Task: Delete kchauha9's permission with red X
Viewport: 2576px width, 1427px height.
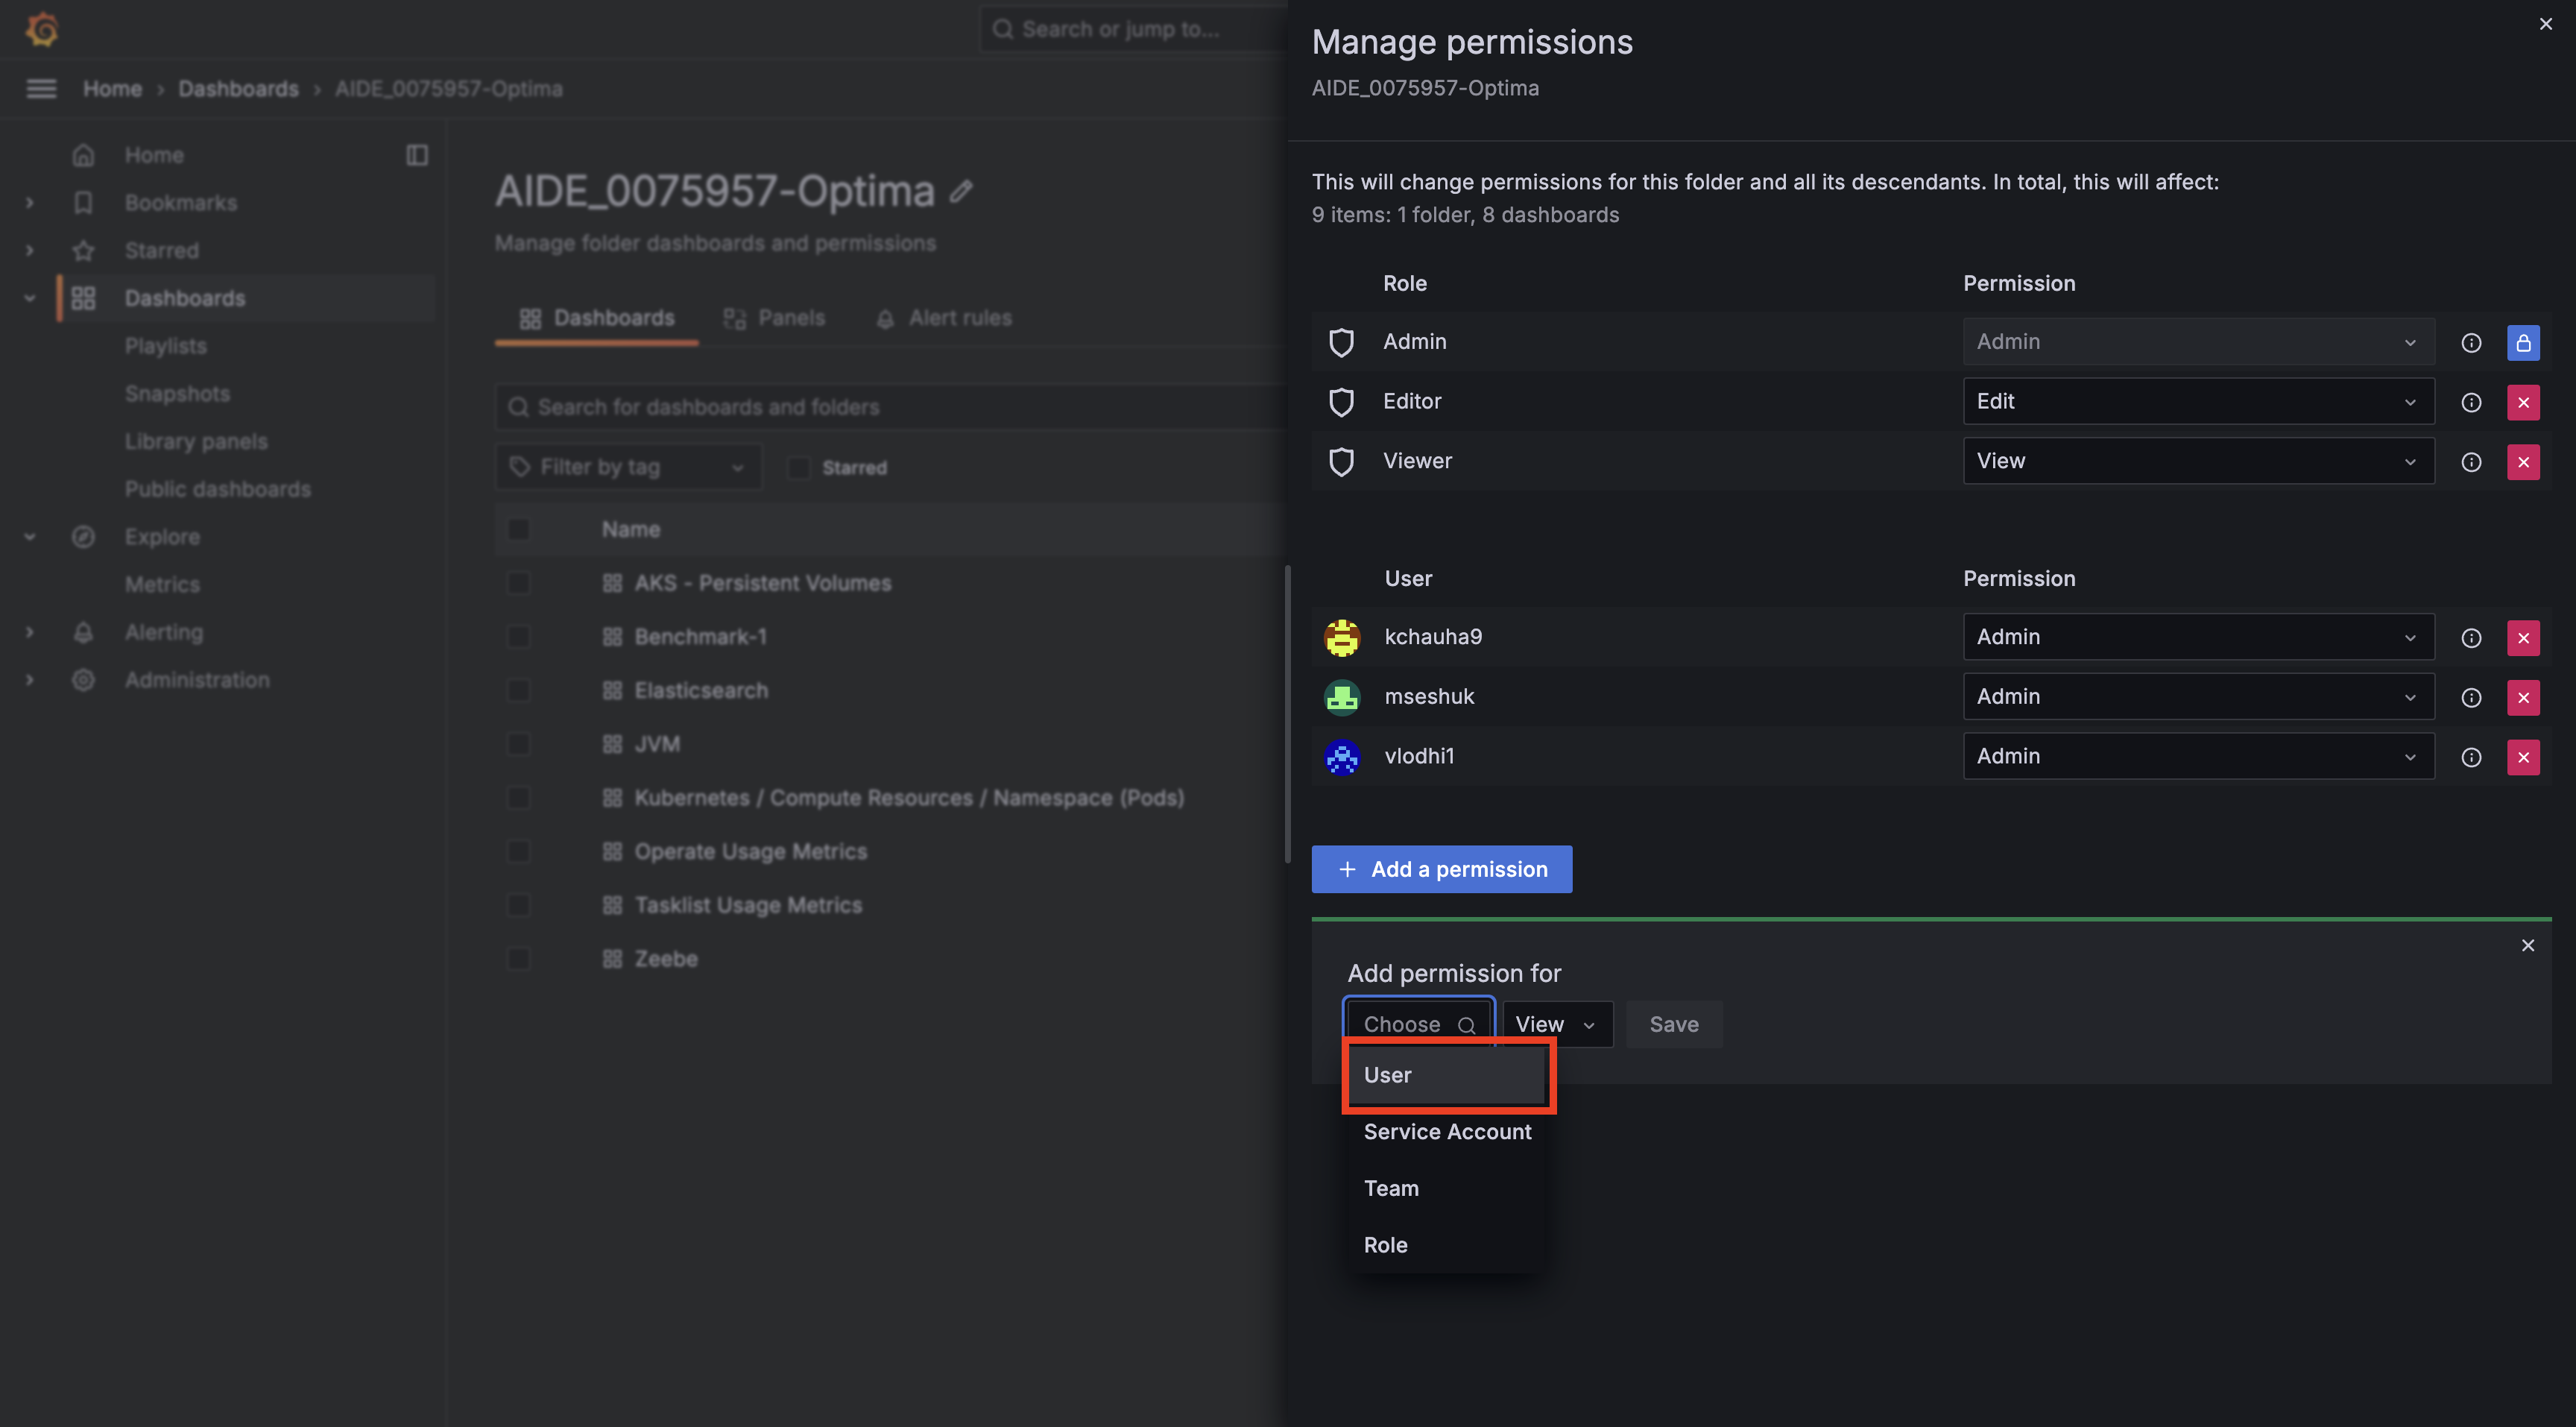Action: click(2523, 638)
